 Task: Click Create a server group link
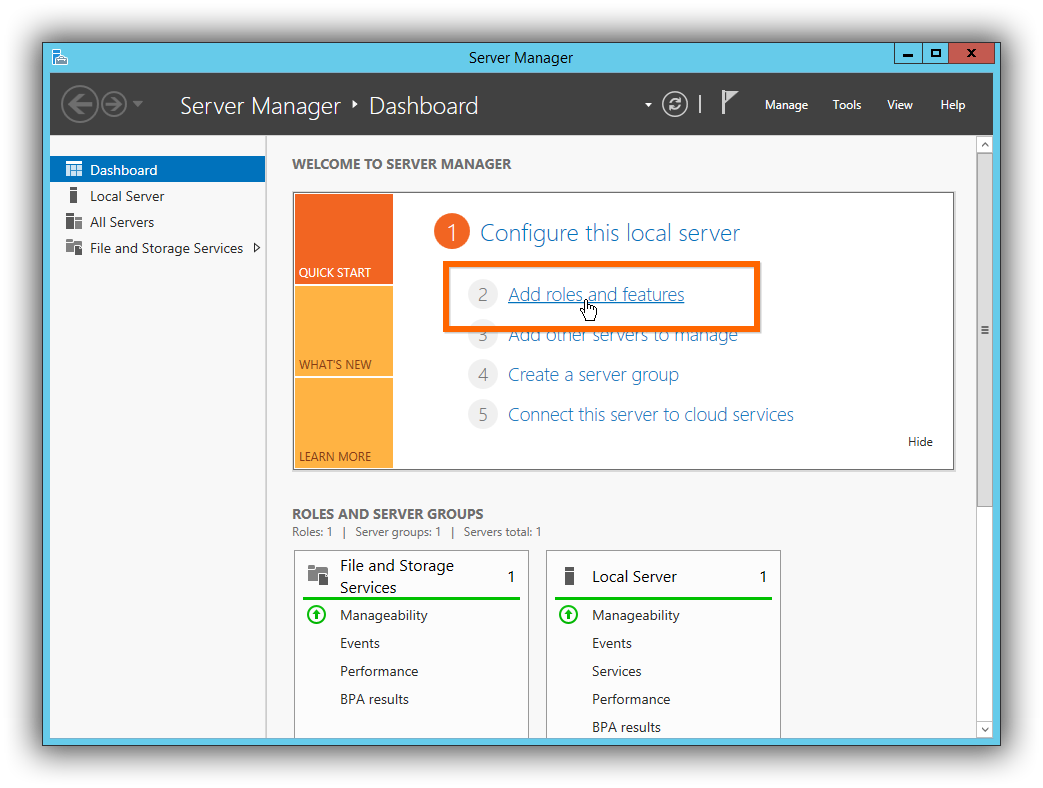(x=593, y=375)
